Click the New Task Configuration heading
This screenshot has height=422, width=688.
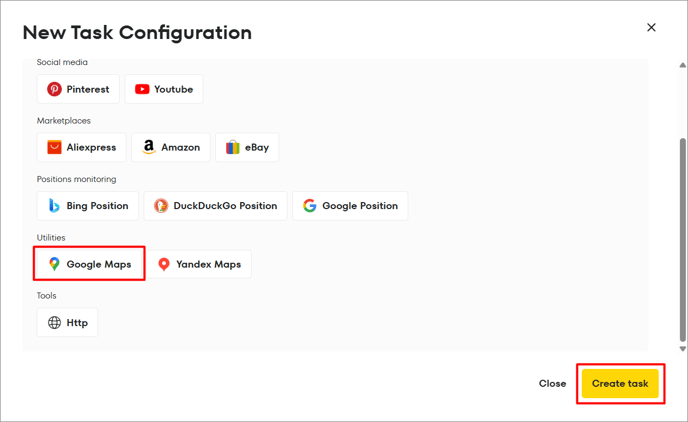(x=137, y=32)
